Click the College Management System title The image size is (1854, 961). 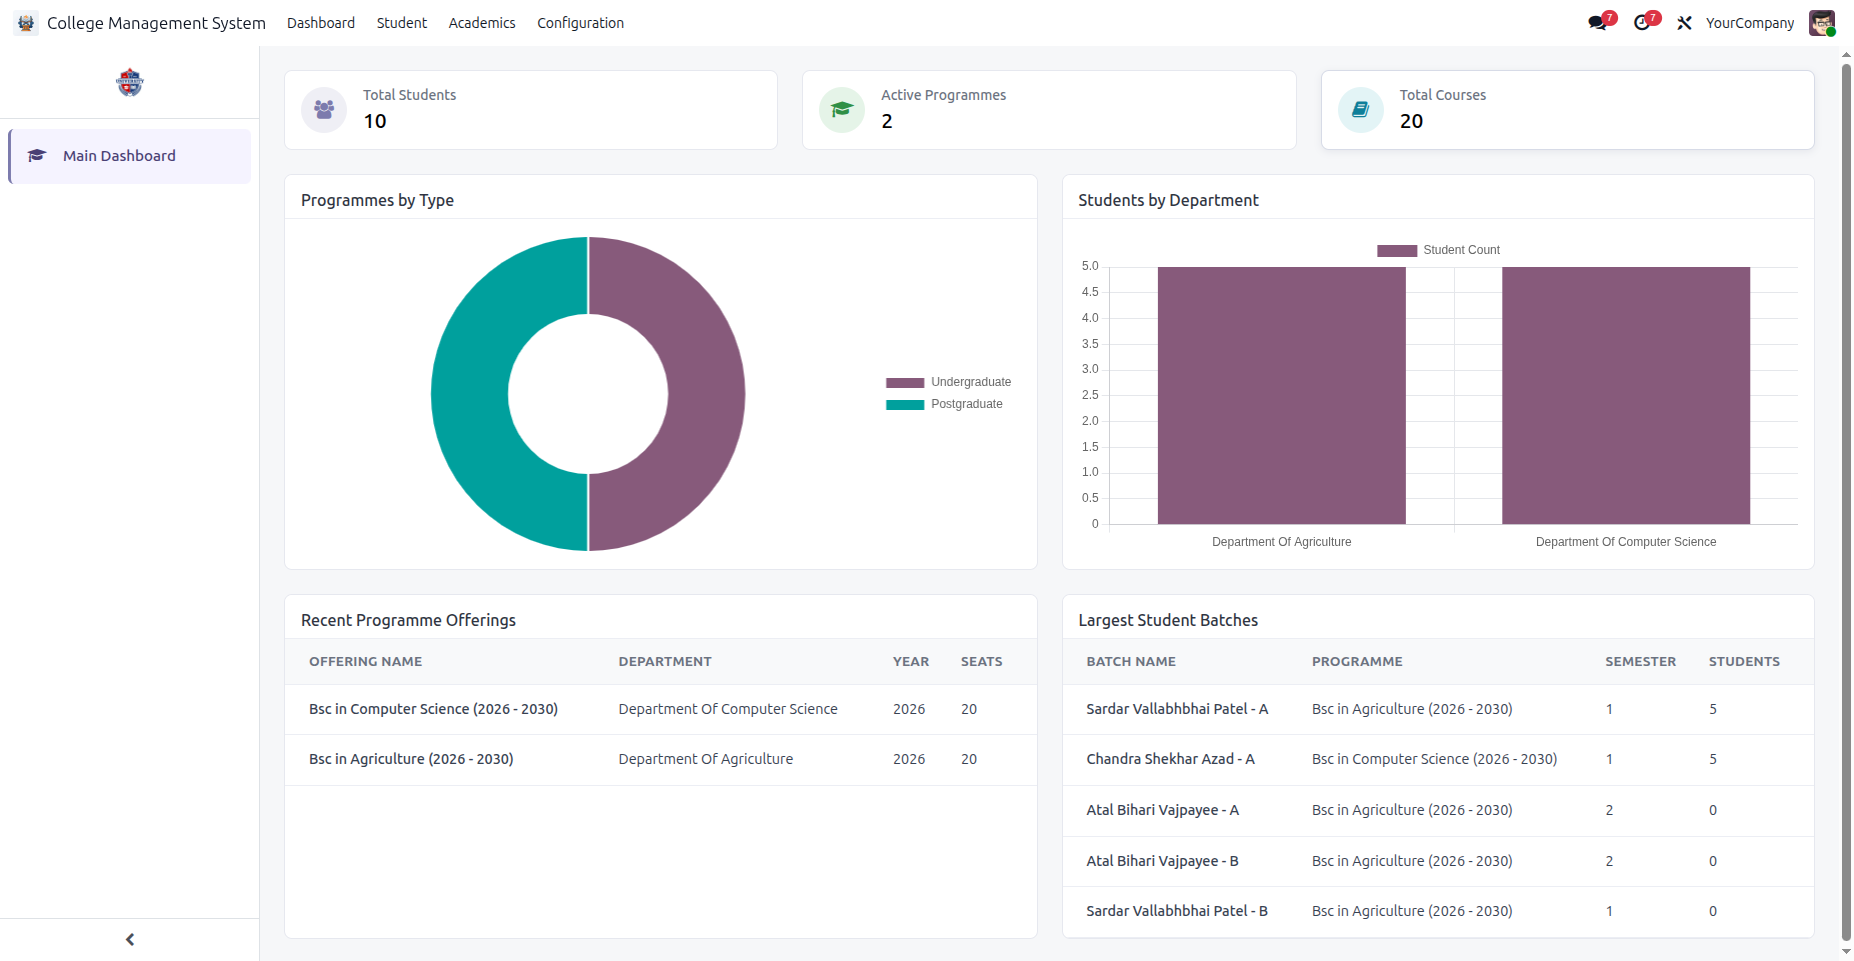pyautogui.click(x=156, y=23)
